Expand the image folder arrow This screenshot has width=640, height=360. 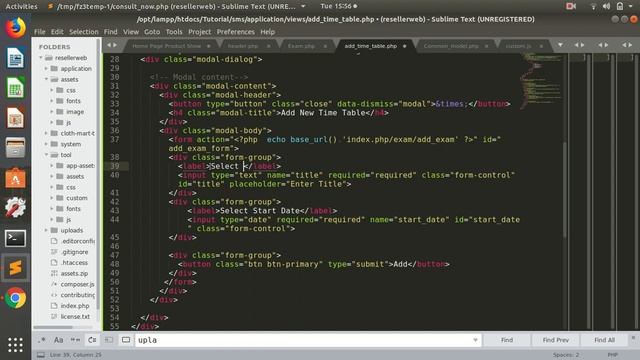[52, 111]
